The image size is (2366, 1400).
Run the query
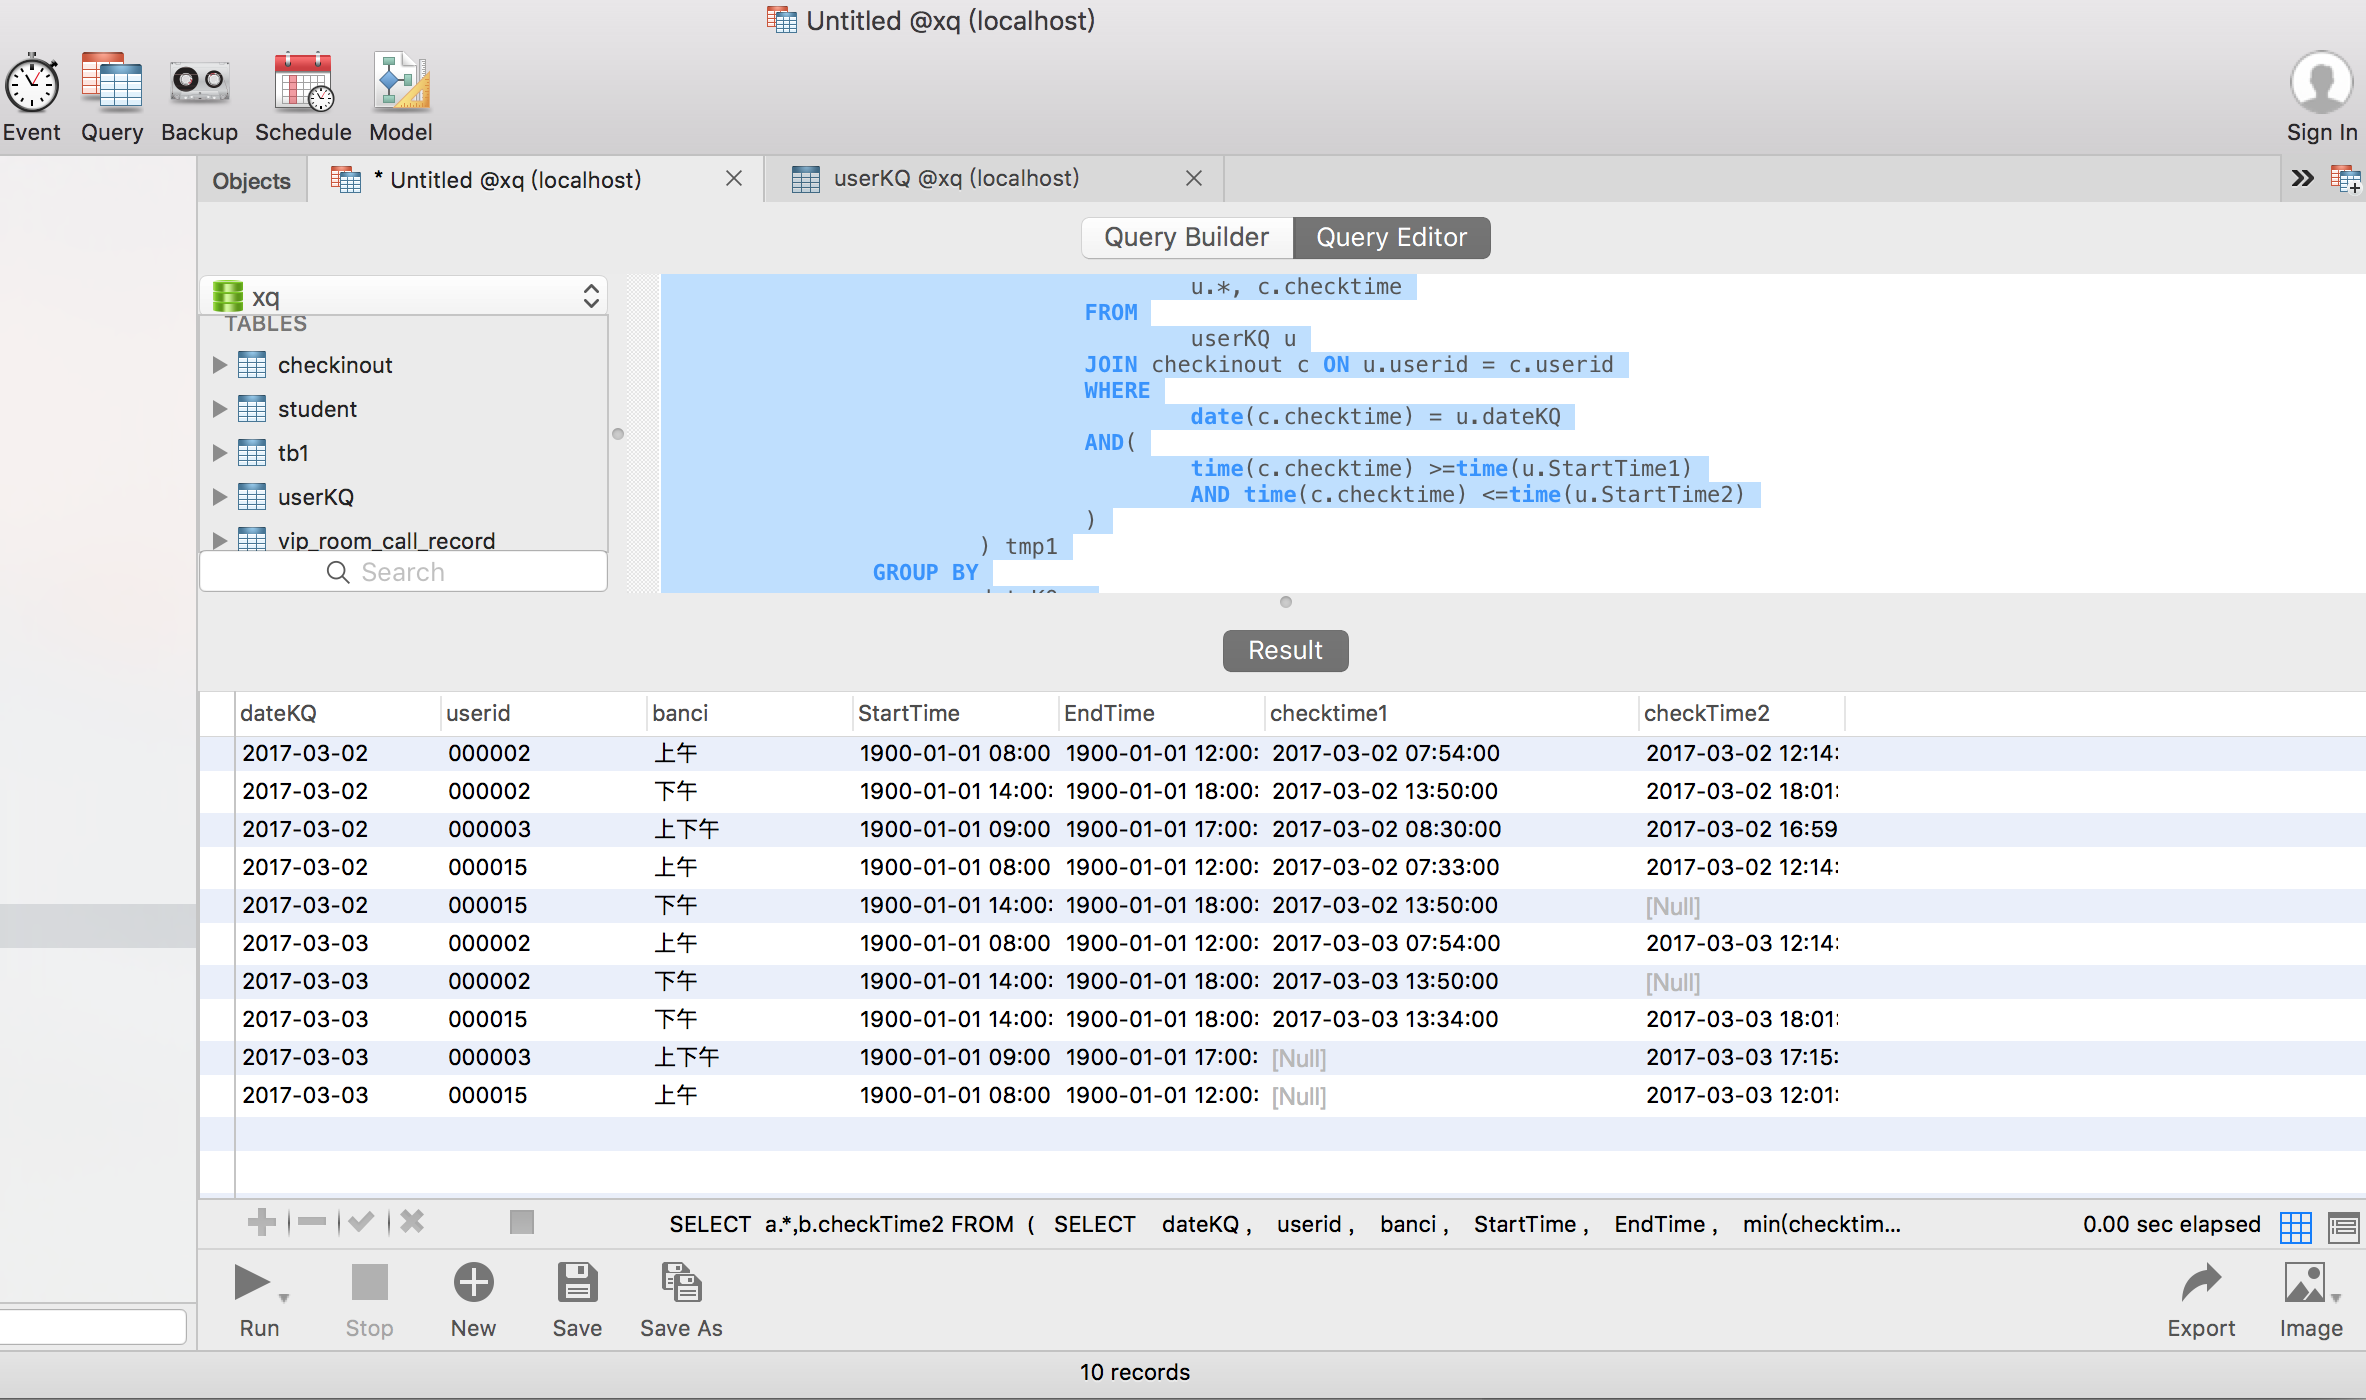click(x=251, y=1282)
